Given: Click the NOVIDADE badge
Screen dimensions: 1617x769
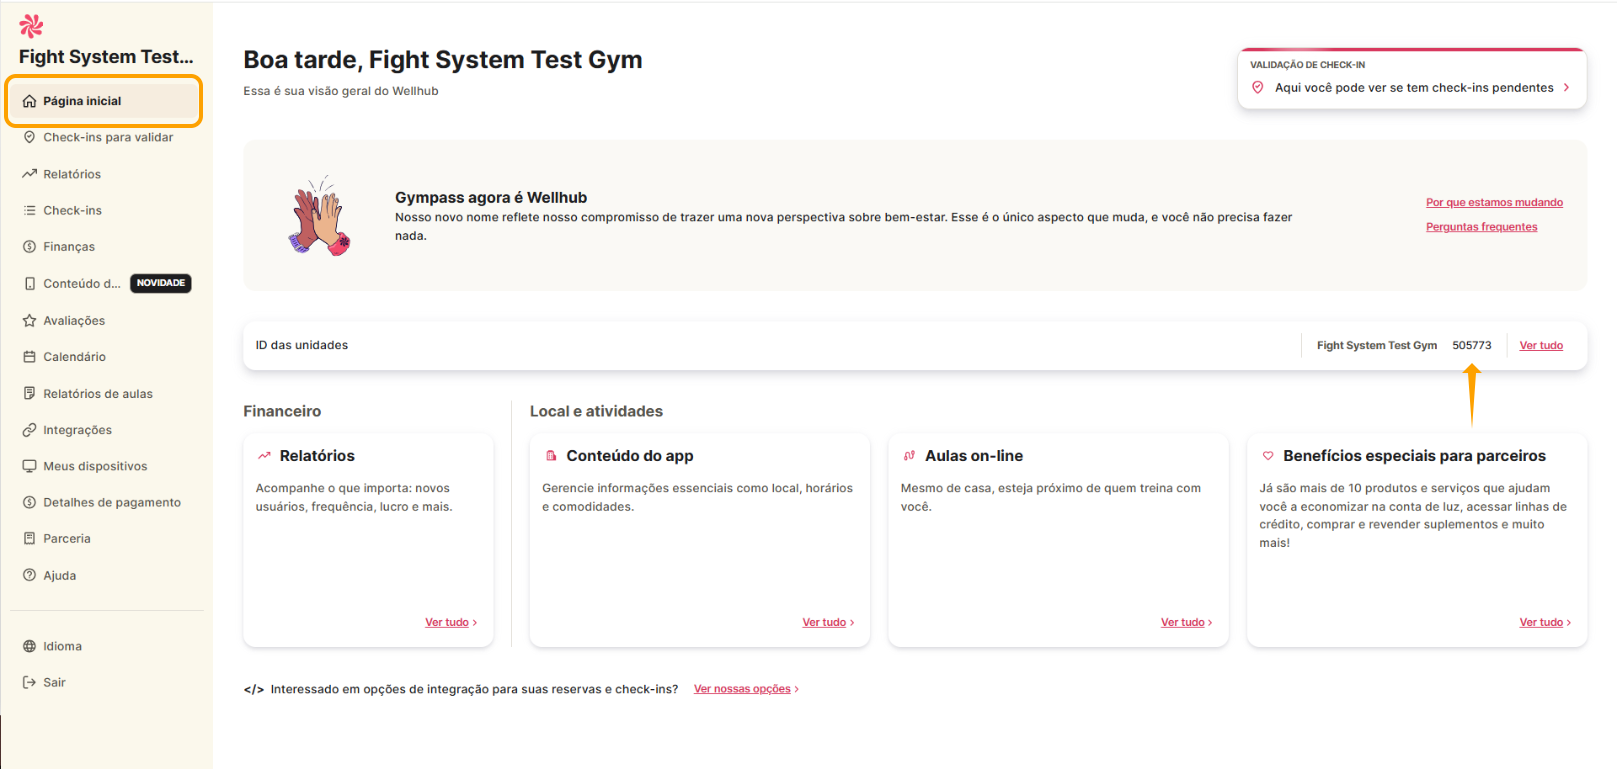Looking at the screenshot, I should click(x=161, y=283).
